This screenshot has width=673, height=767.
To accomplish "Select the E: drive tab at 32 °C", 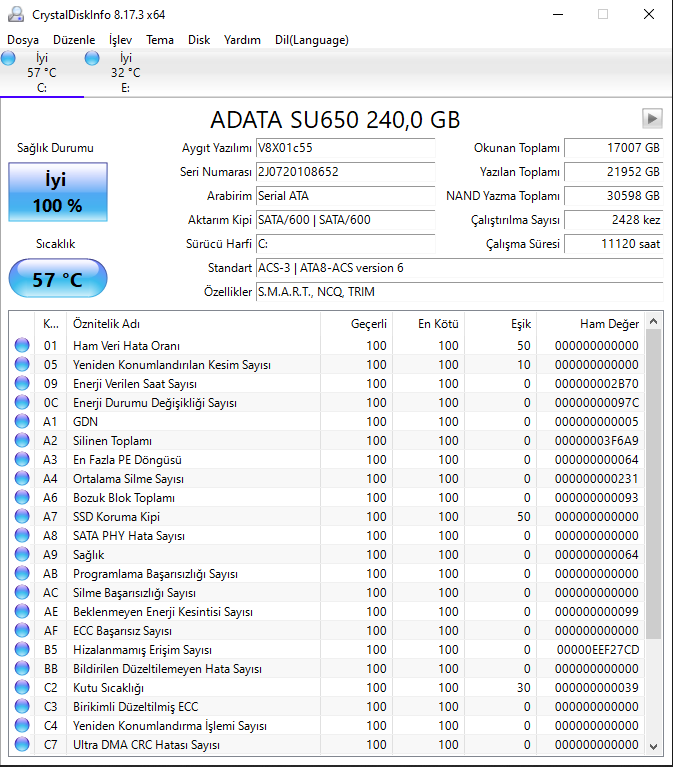I will (126, 73).
